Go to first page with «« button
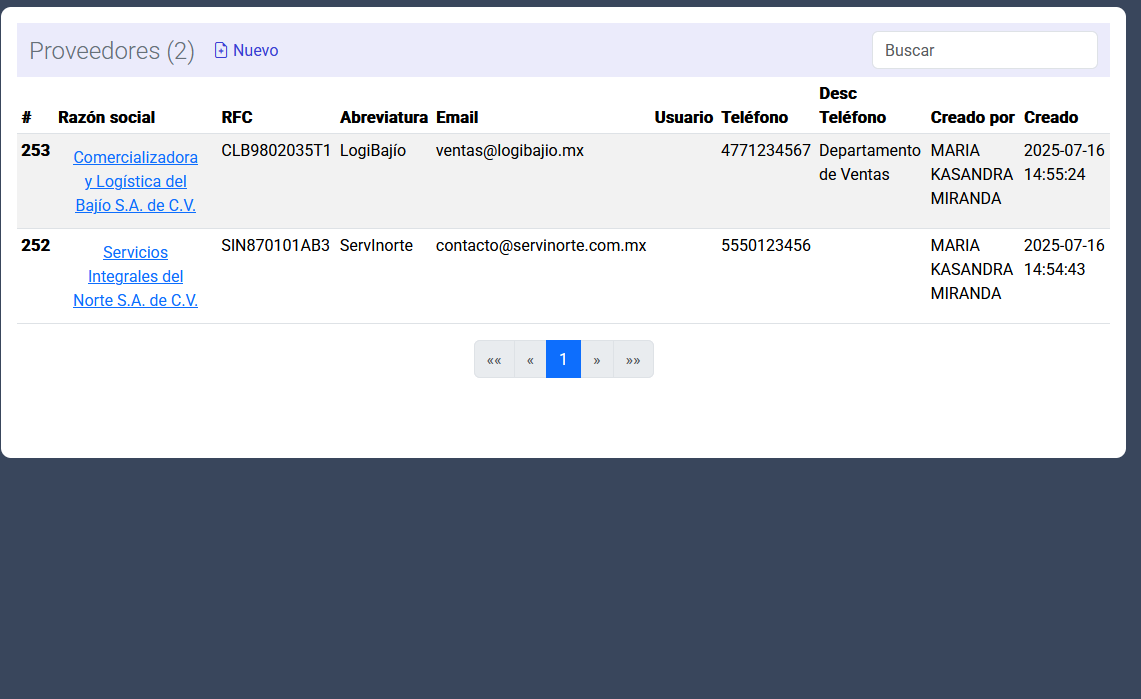 pyautogui.click(x=494, y=359)
